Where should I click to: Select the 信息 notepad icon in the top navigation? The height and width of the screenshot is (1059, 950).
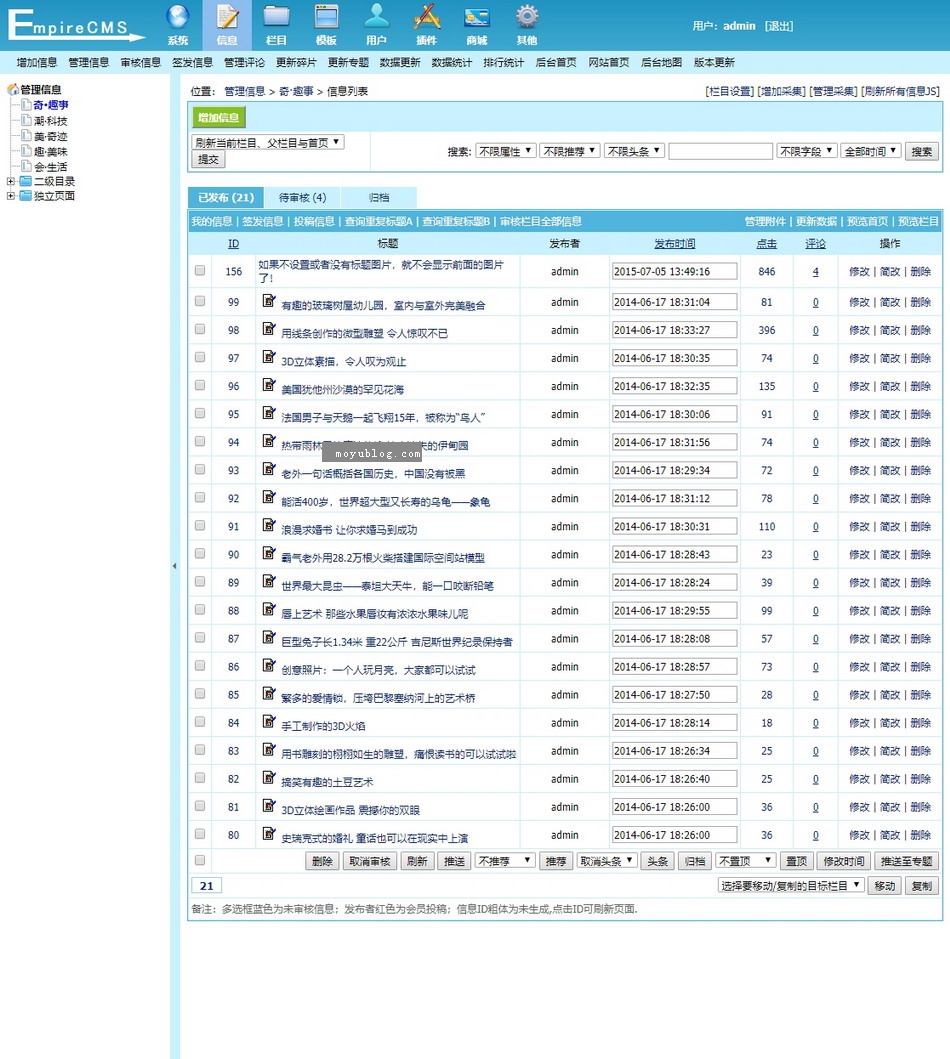pos(227,17)
